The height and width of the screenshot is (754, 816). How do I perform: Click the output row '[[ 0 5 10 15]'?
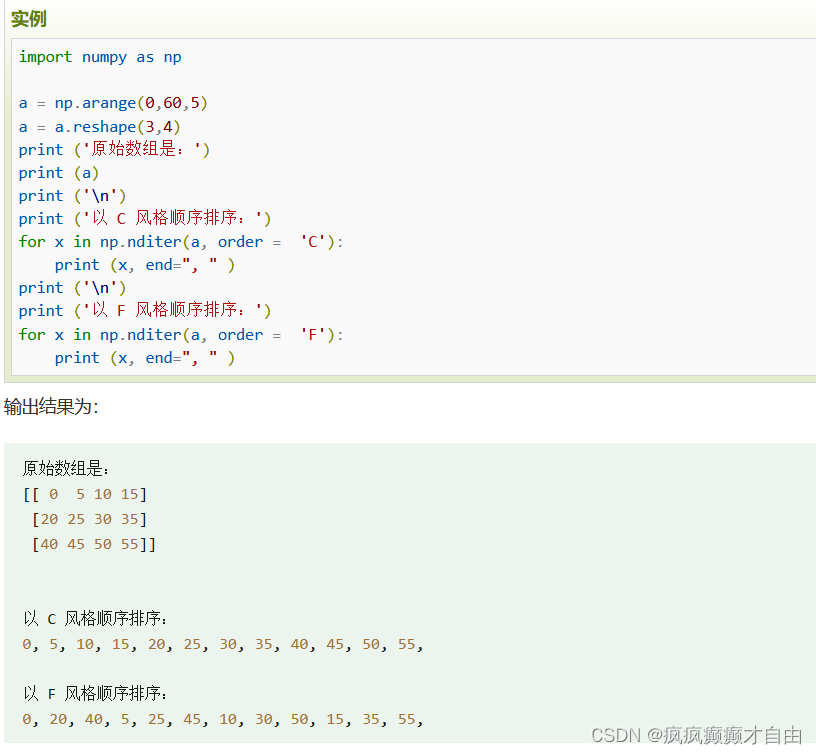tap(85, 494)
